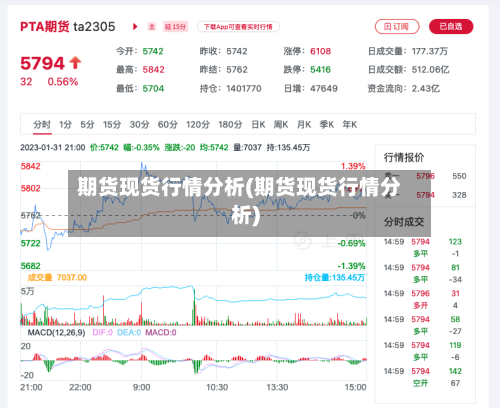The image size is (500, 408).
Task: Click the quote volume 328
Action: (459, 195)
